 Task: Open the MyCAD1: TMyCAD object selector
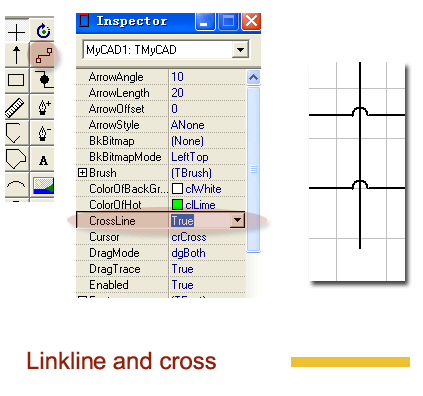pos(240,50)
